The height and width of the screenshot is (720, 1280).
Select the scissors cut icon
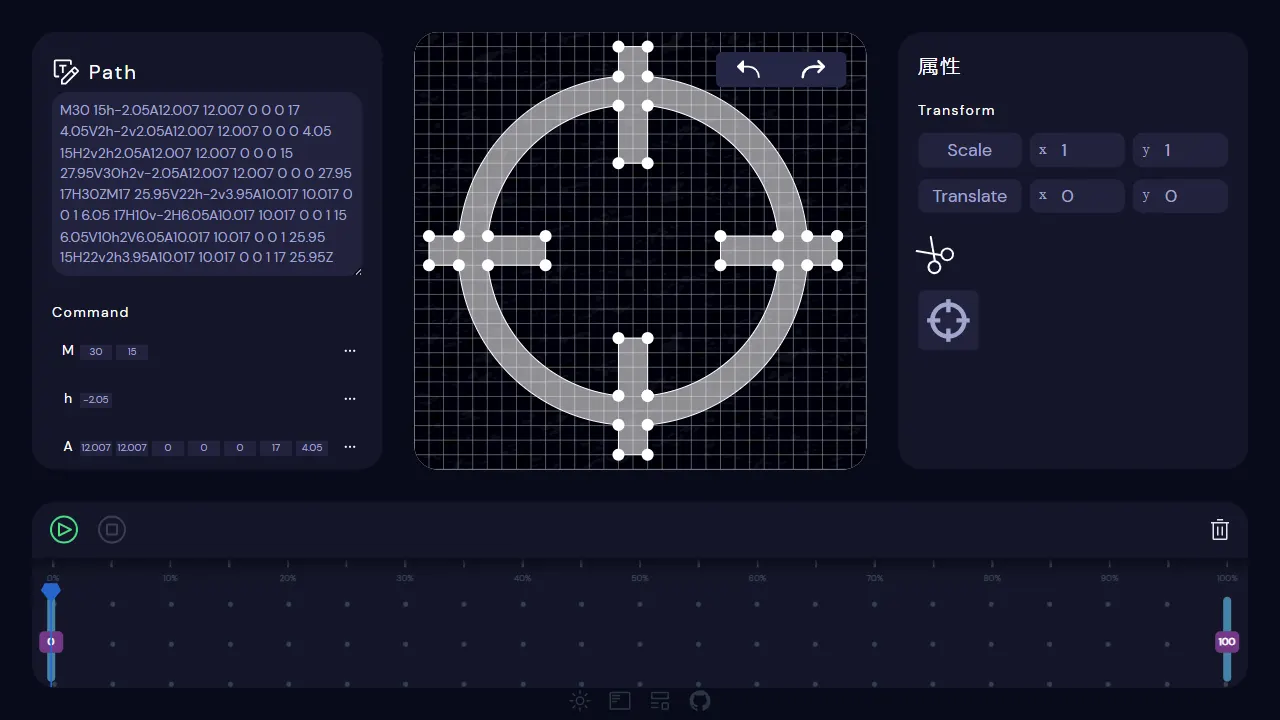click(x=935, y=255)
